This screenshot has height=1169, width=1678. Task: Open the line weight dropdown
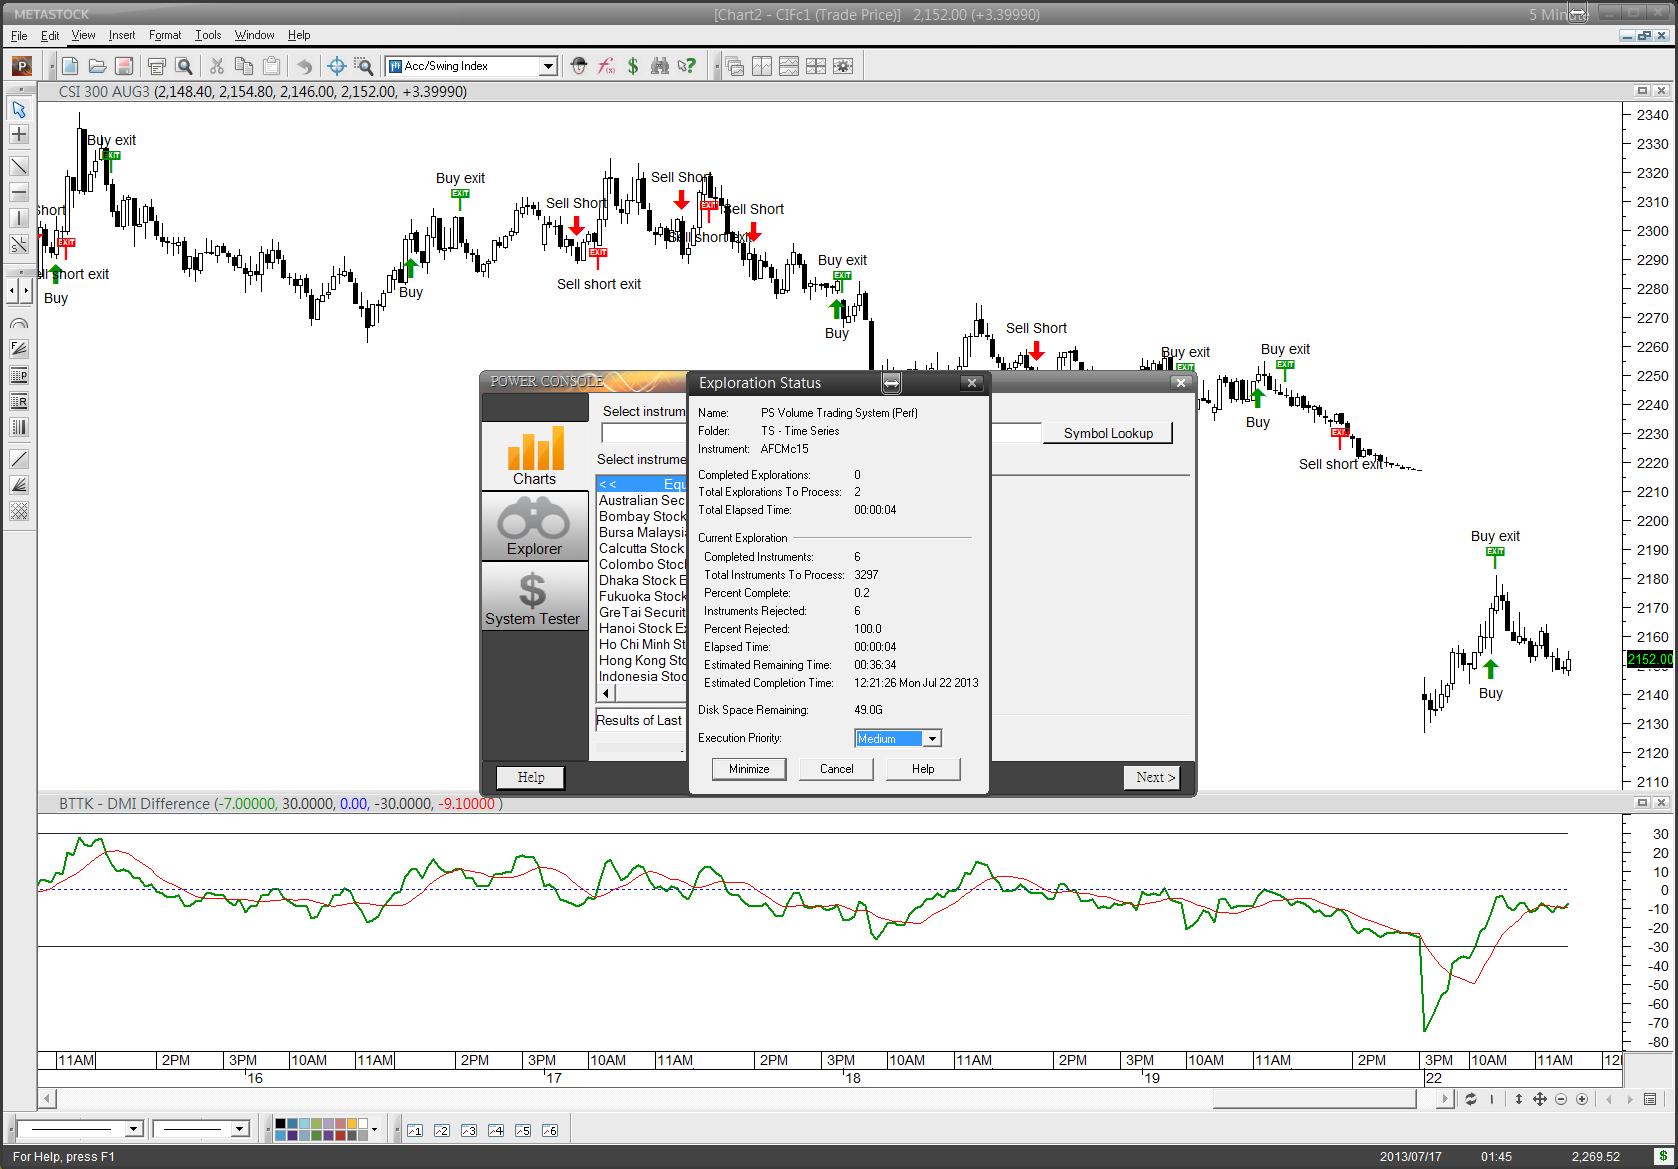239,1129
